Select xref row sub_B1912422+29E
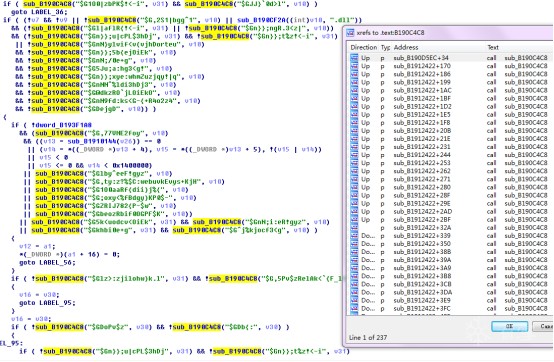This screenshot has height=362, width=554. tap(452, 203)
